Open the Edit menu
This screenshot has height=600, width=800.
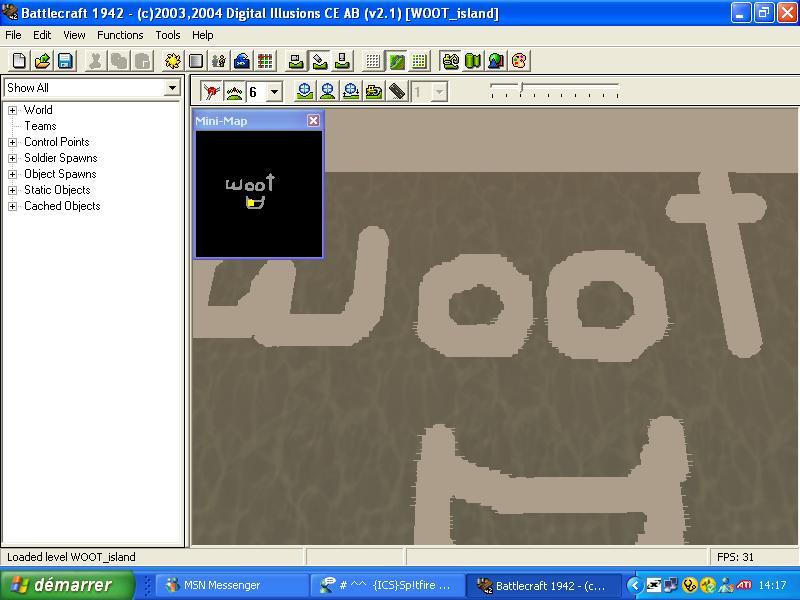click(x=42, y=35)
